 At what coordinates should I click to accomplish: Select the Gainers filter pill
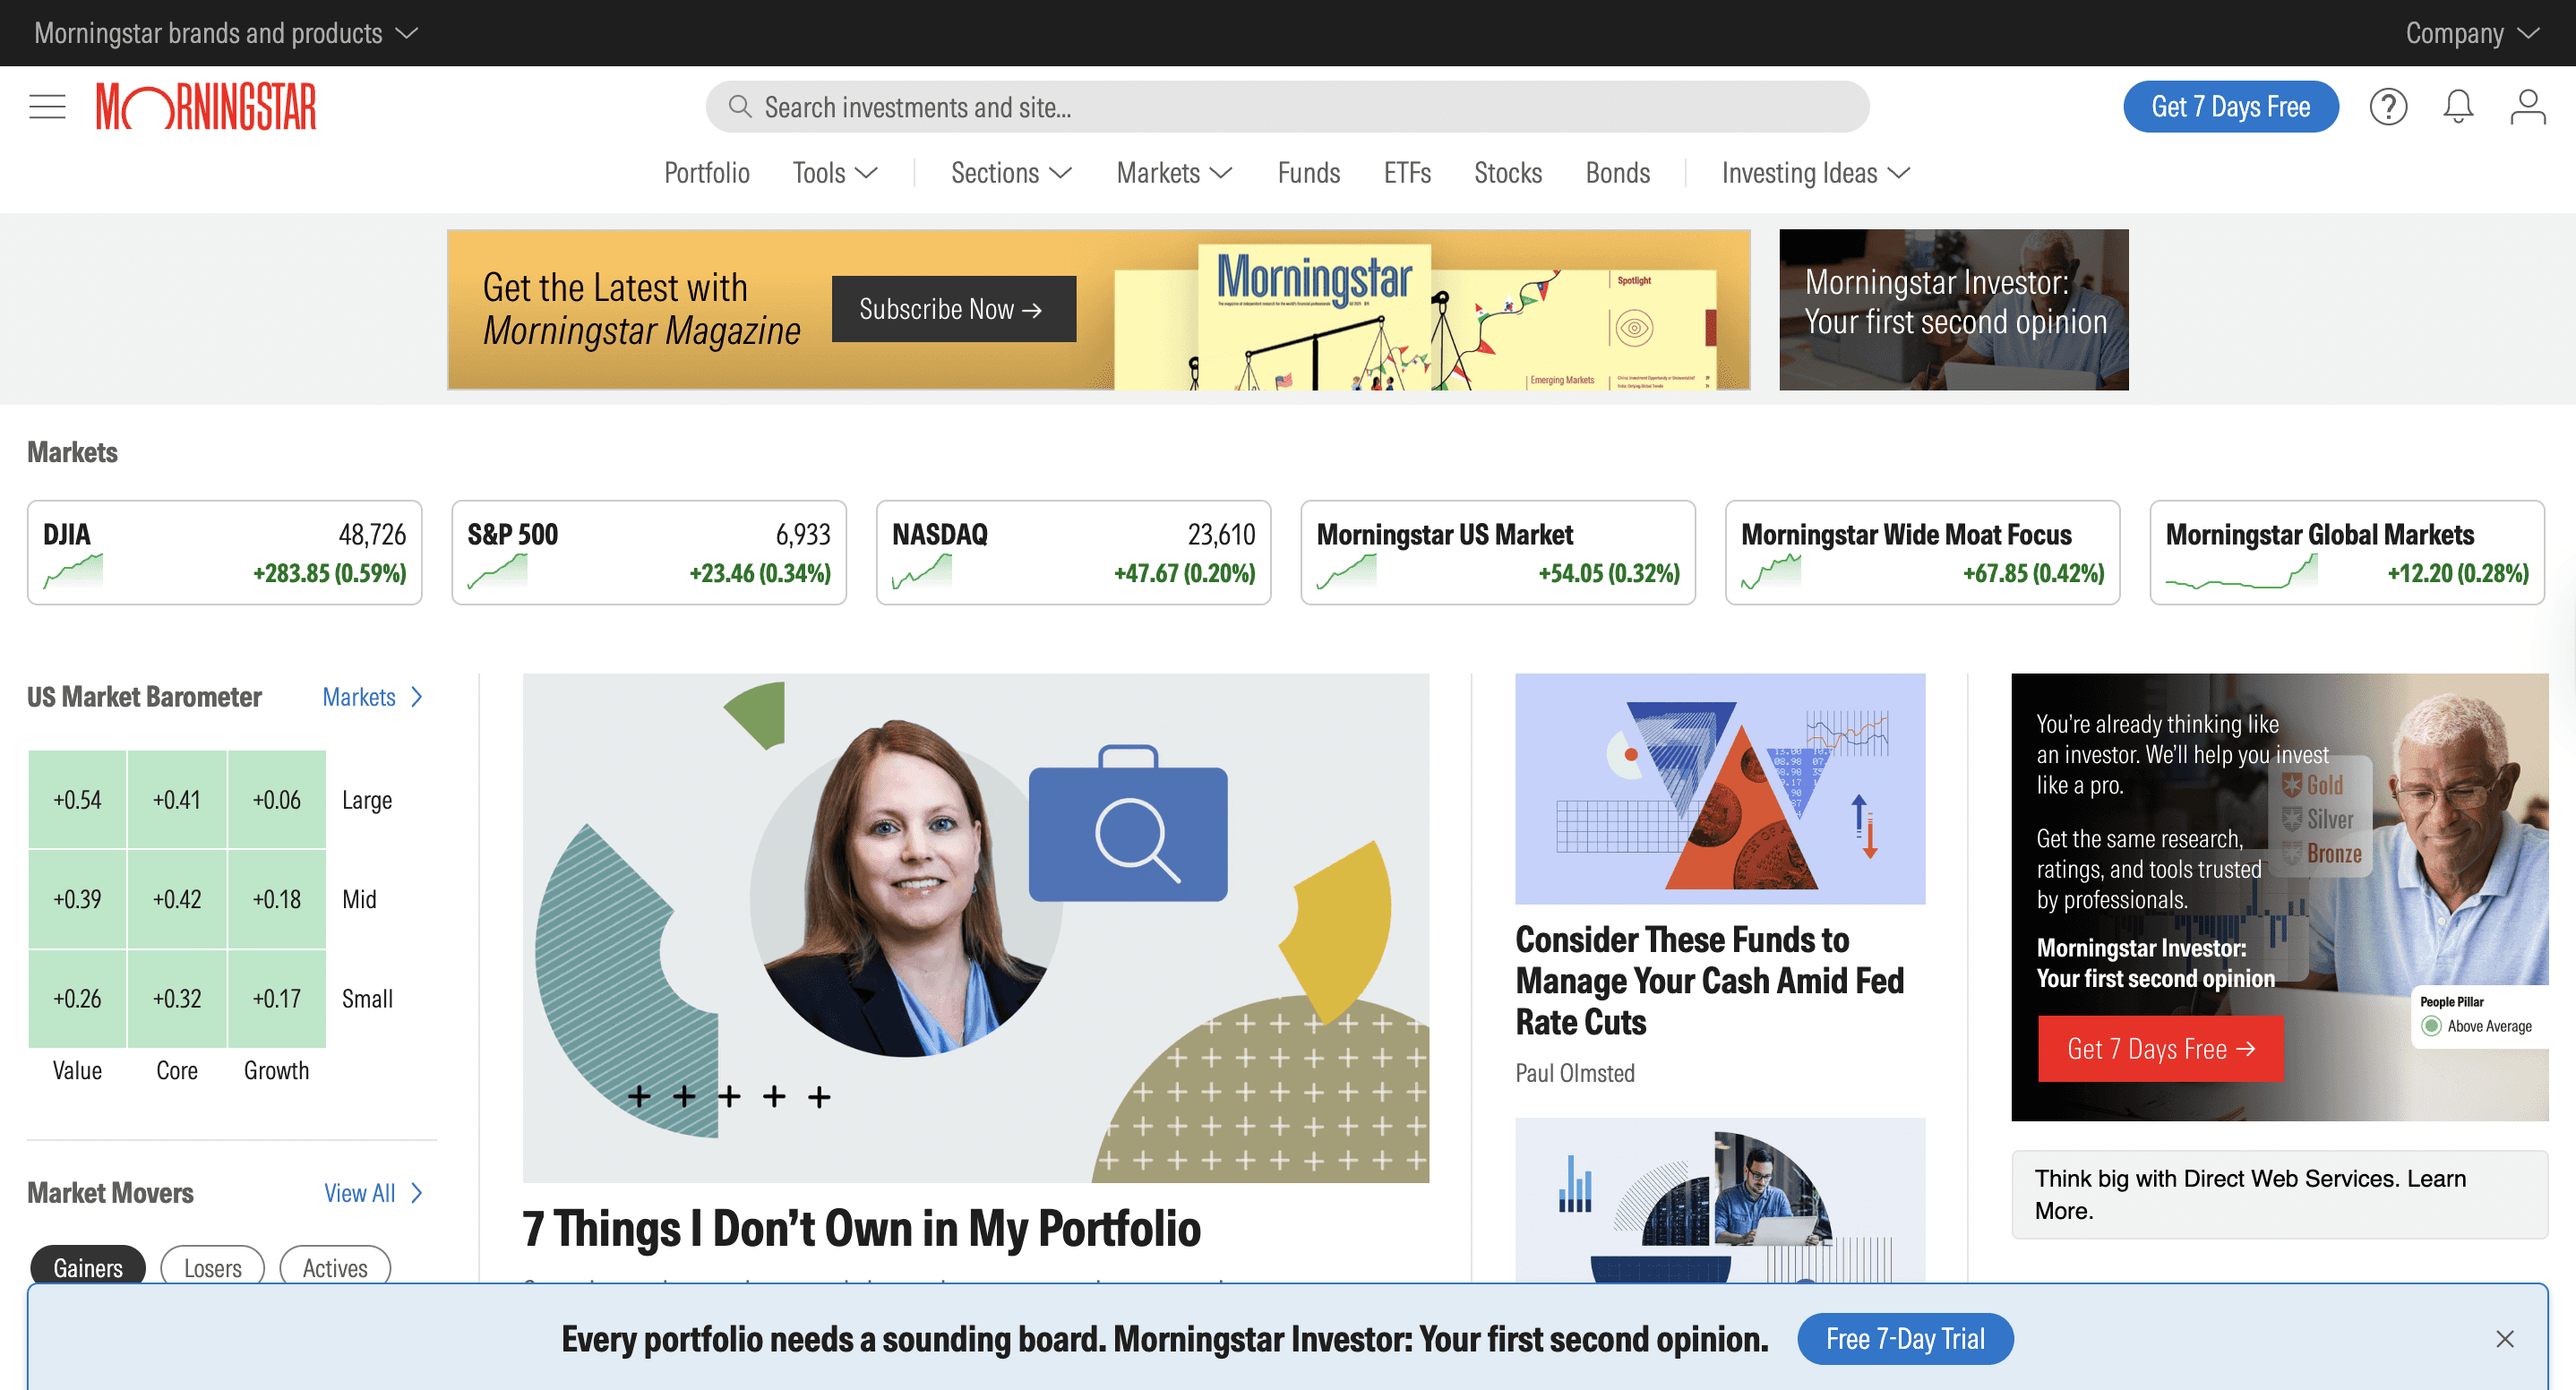pyautogui.click(x=88, y=1267)
